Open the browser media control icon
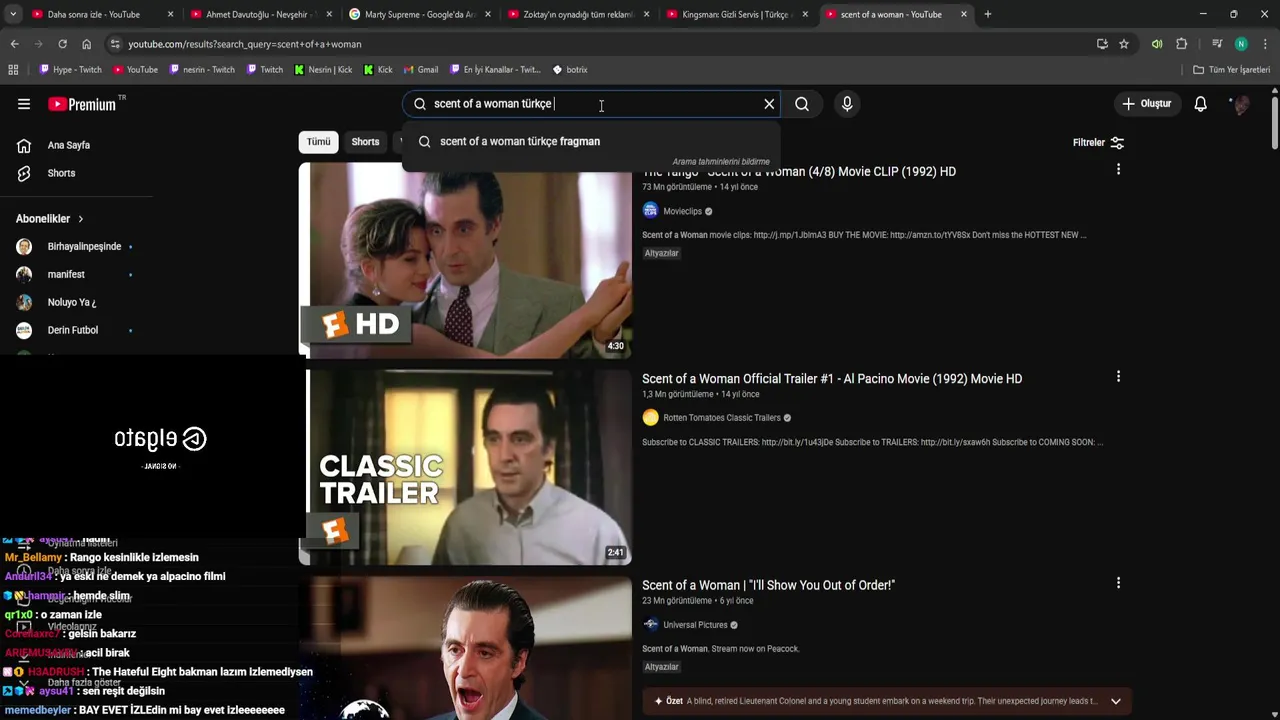 [x=1217, y=44]
